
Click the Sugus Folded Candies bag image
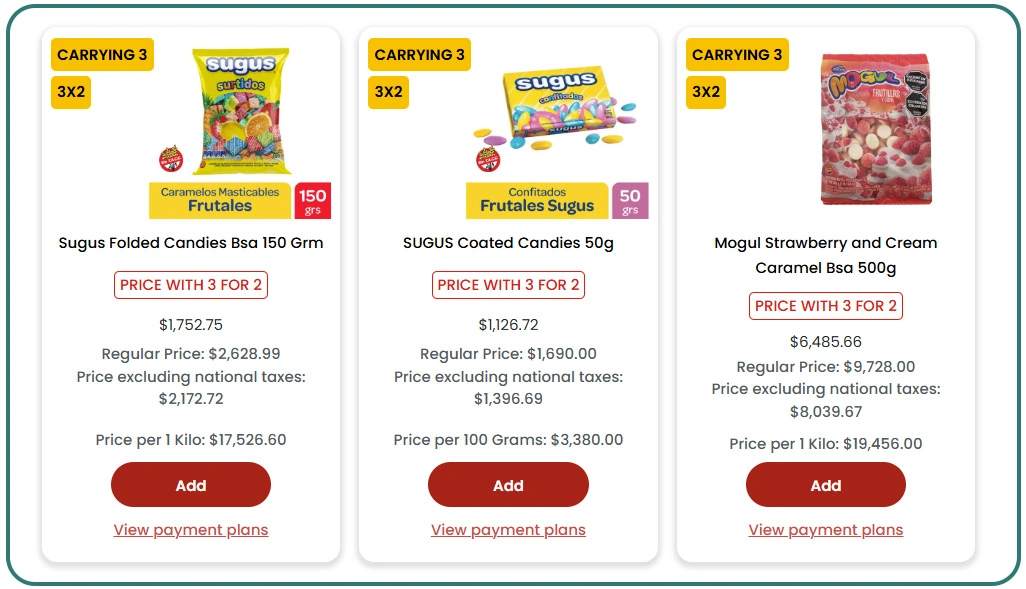[240, 110]
